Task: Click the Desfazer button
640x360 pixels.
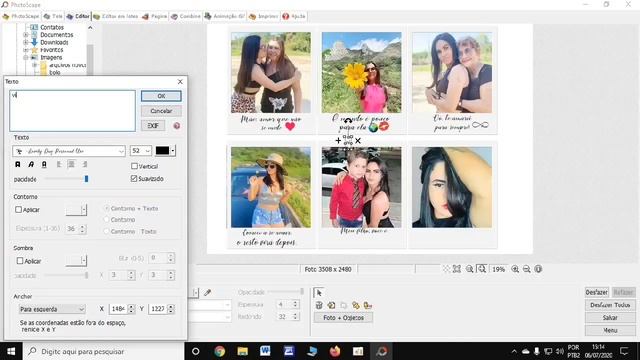Action: click(x=597, y=292)
